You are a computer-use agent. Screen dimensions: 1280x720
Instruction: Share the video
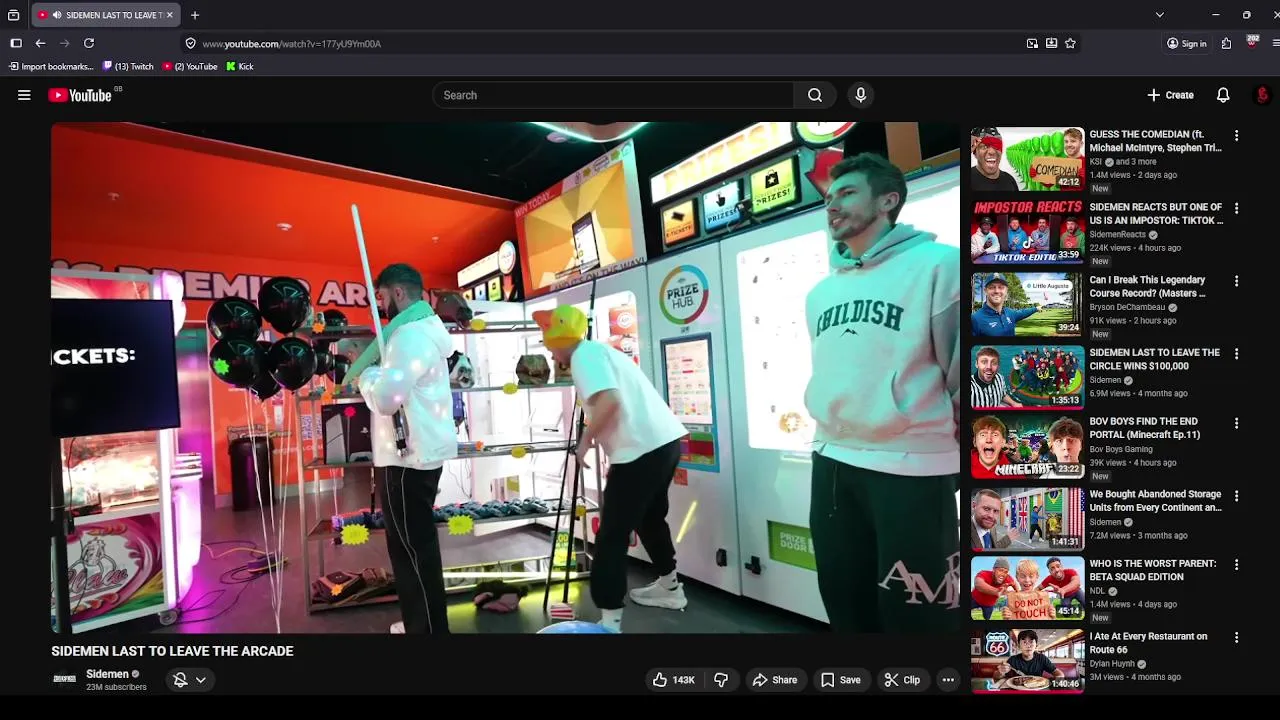coord(775,680)
